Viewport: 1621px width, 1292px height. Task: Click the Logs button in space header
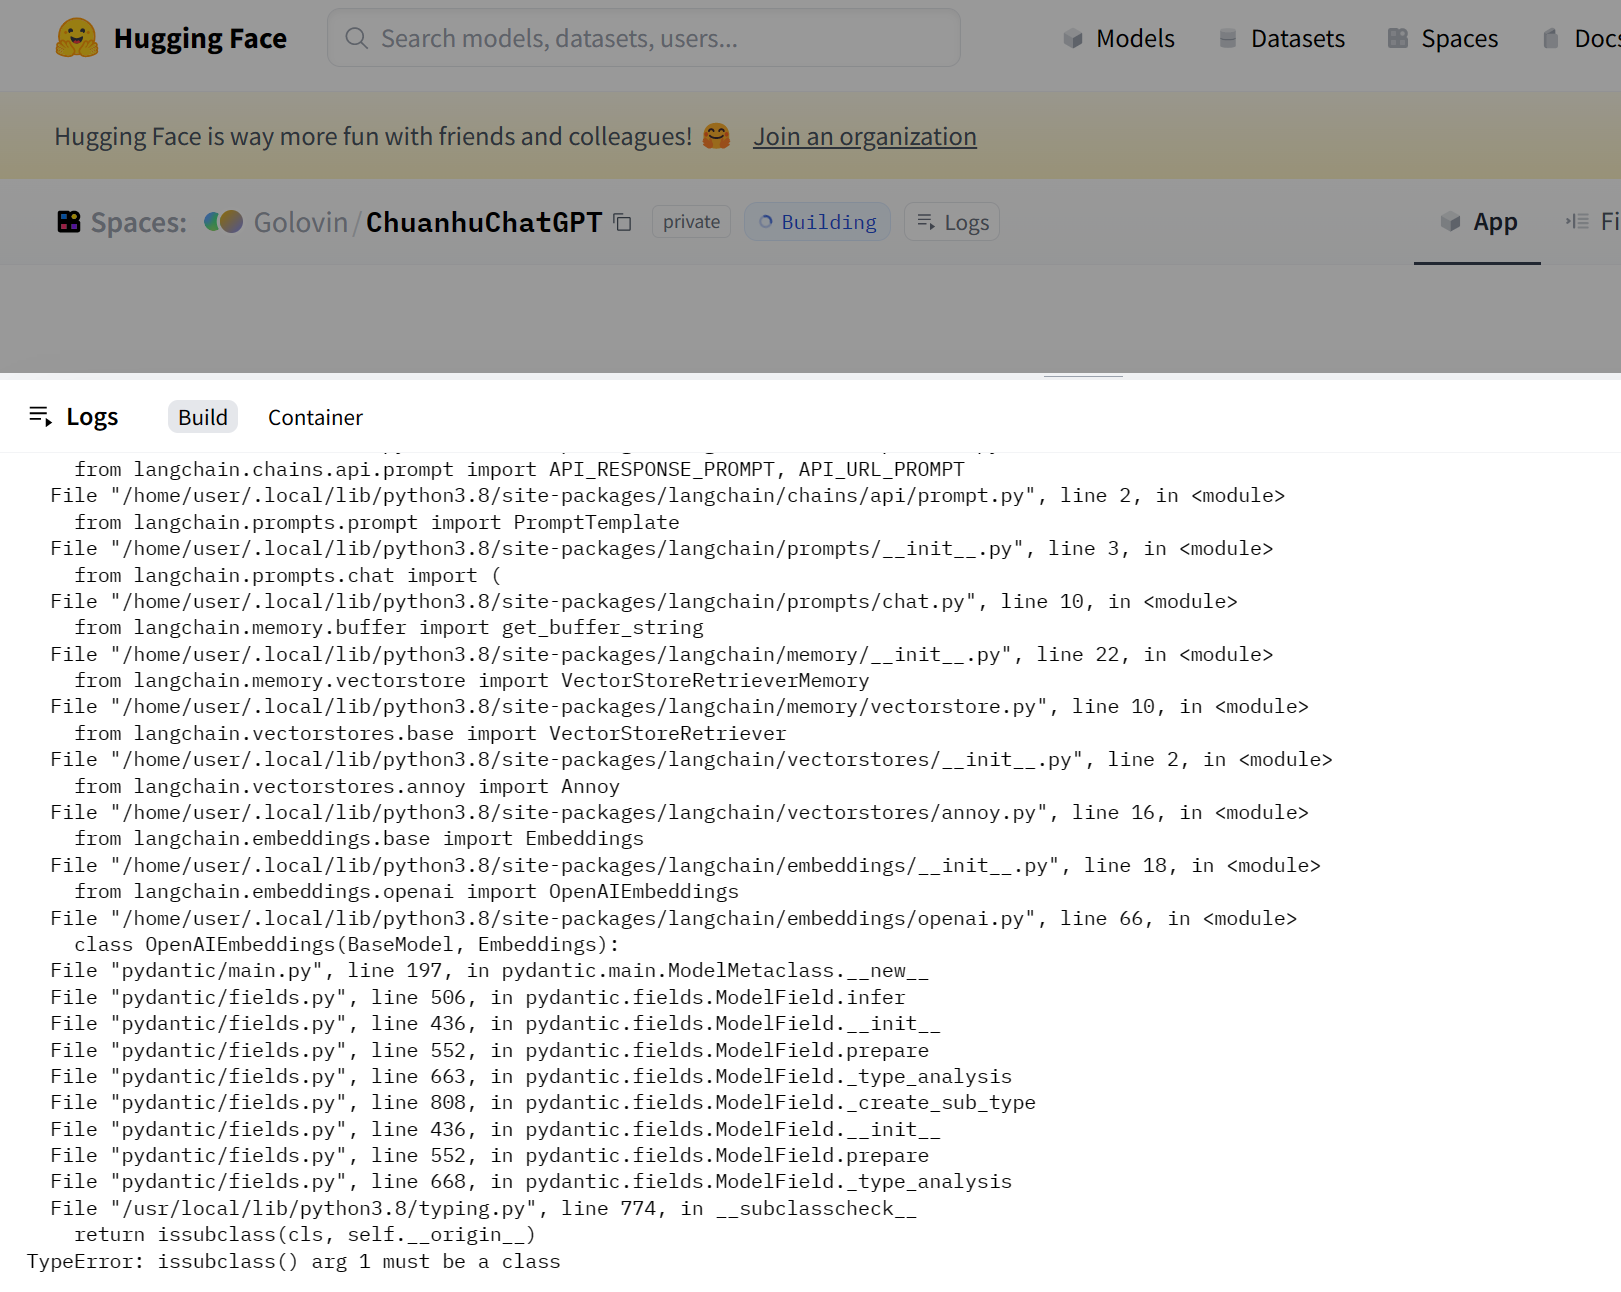(951, 221)
